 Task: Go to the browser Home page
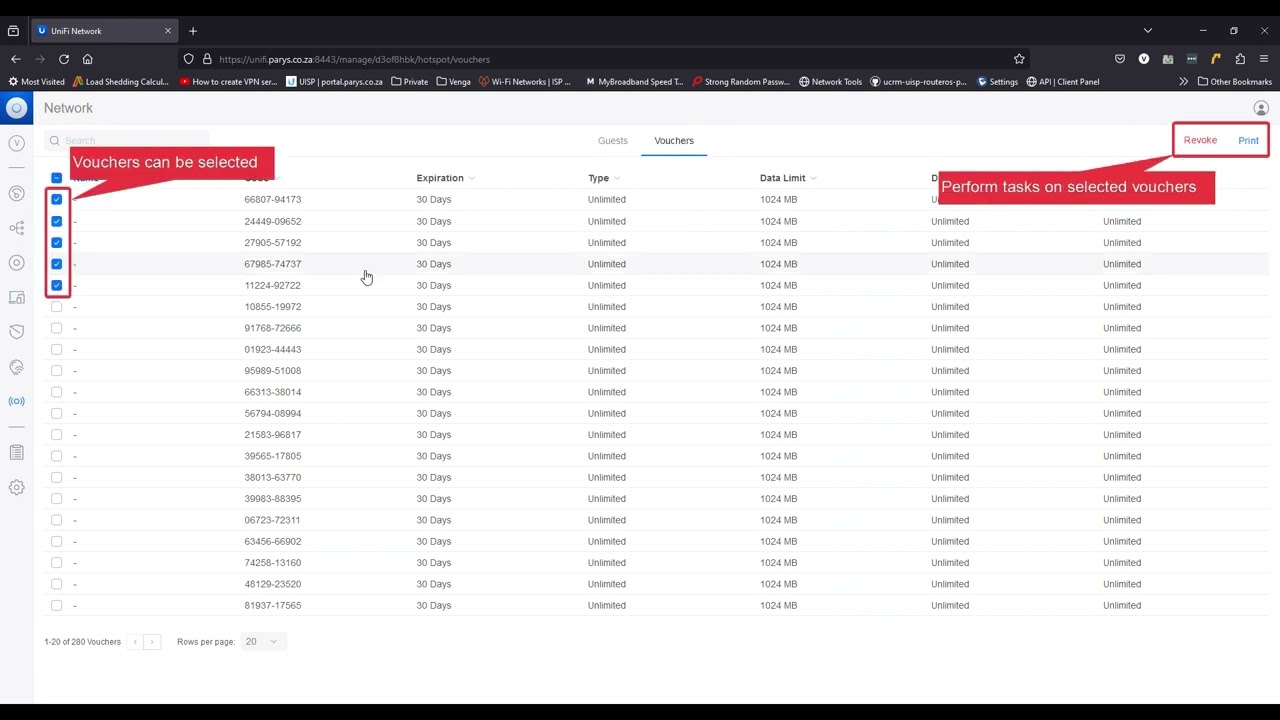[x=88, y=59]
